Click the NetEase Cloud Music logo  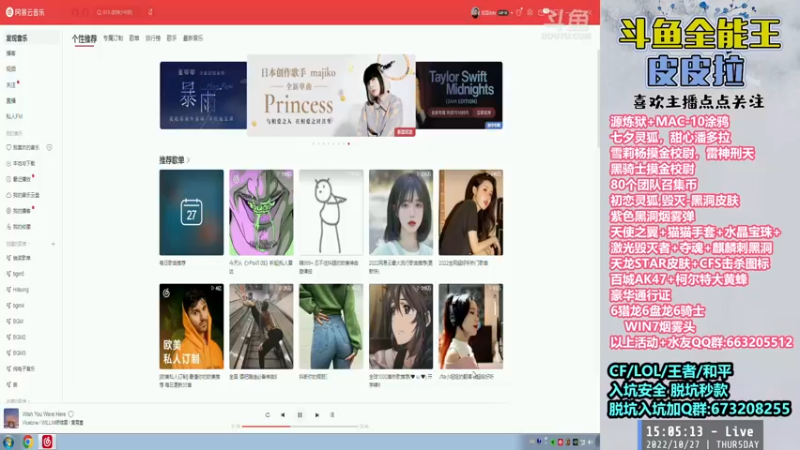click(x=25, y=12)
